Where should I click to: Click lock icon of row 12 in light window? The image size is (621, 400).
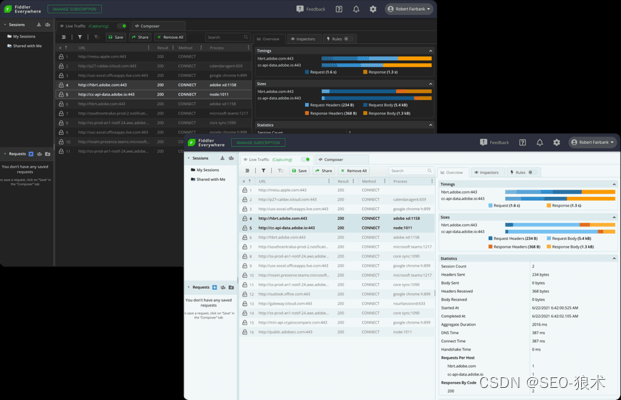[245, 294]
